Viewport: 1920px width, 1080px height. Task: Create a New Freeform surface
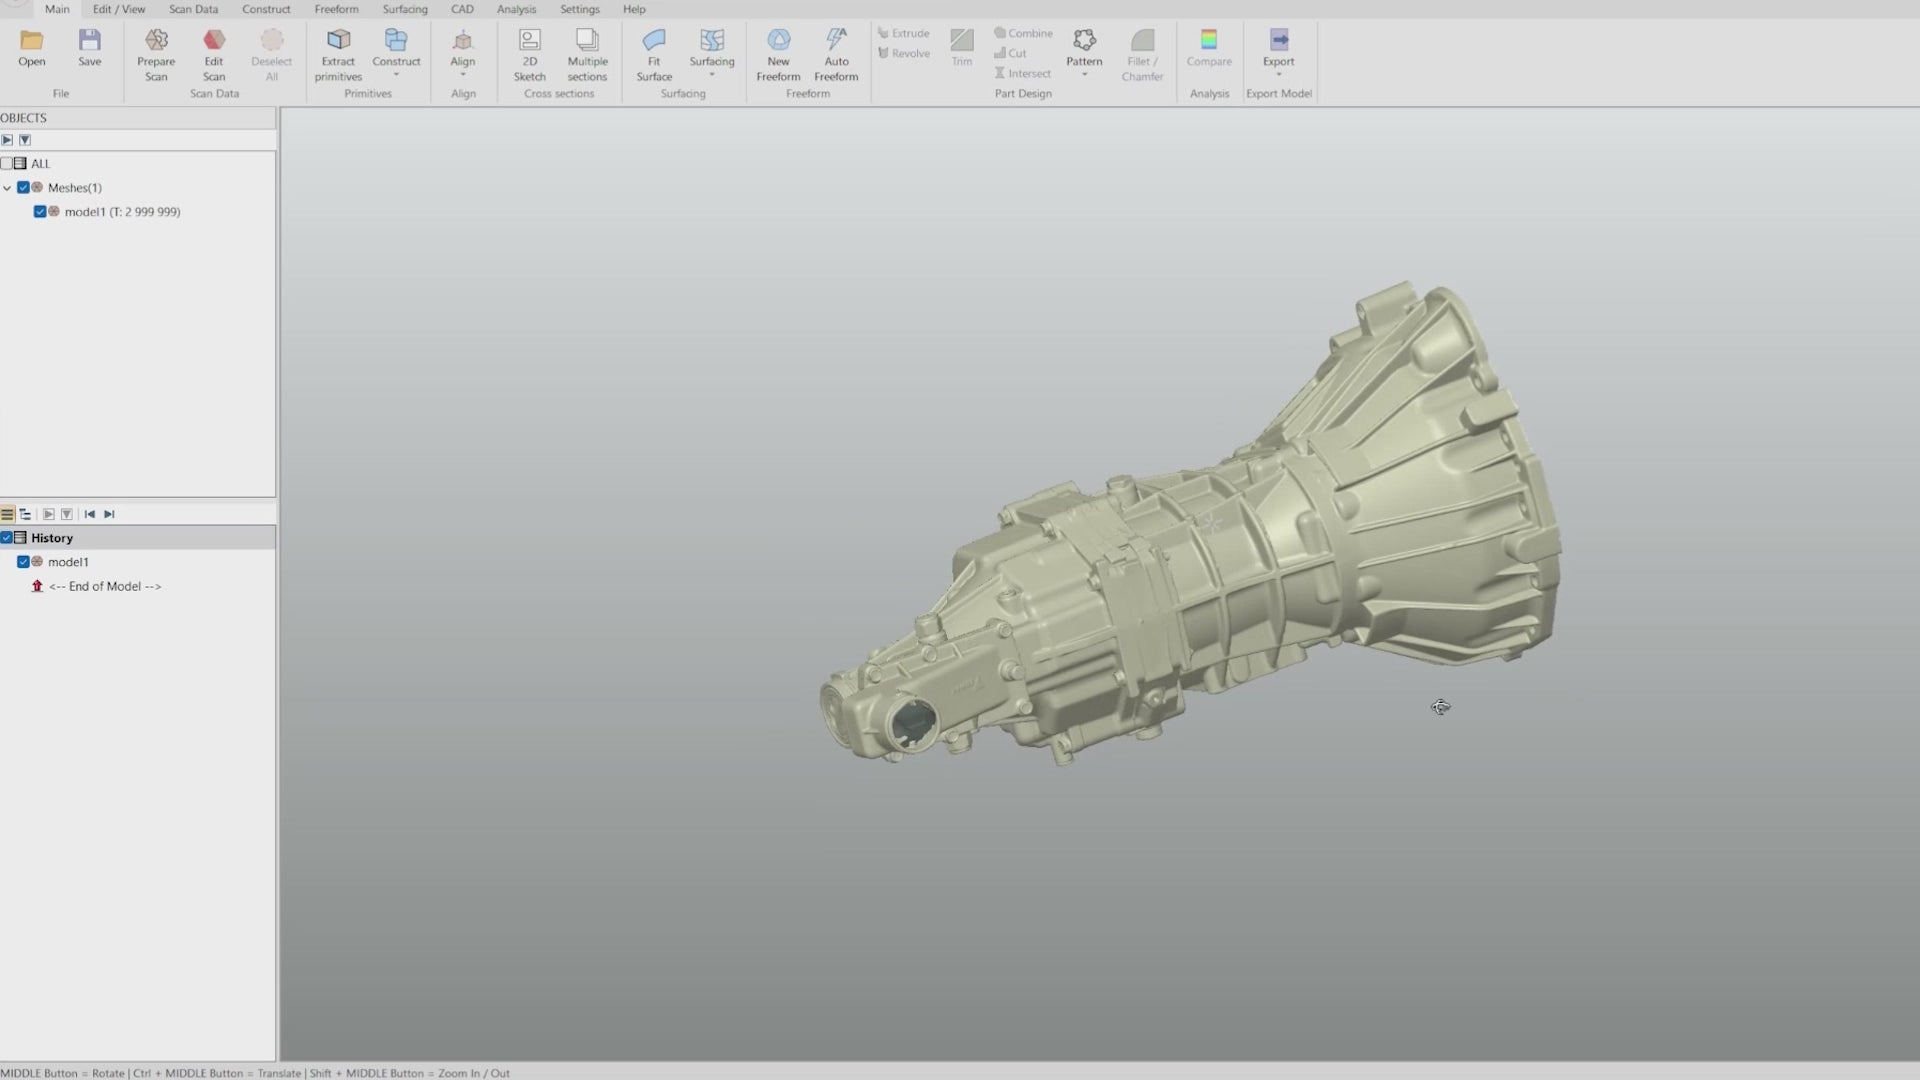778,41
